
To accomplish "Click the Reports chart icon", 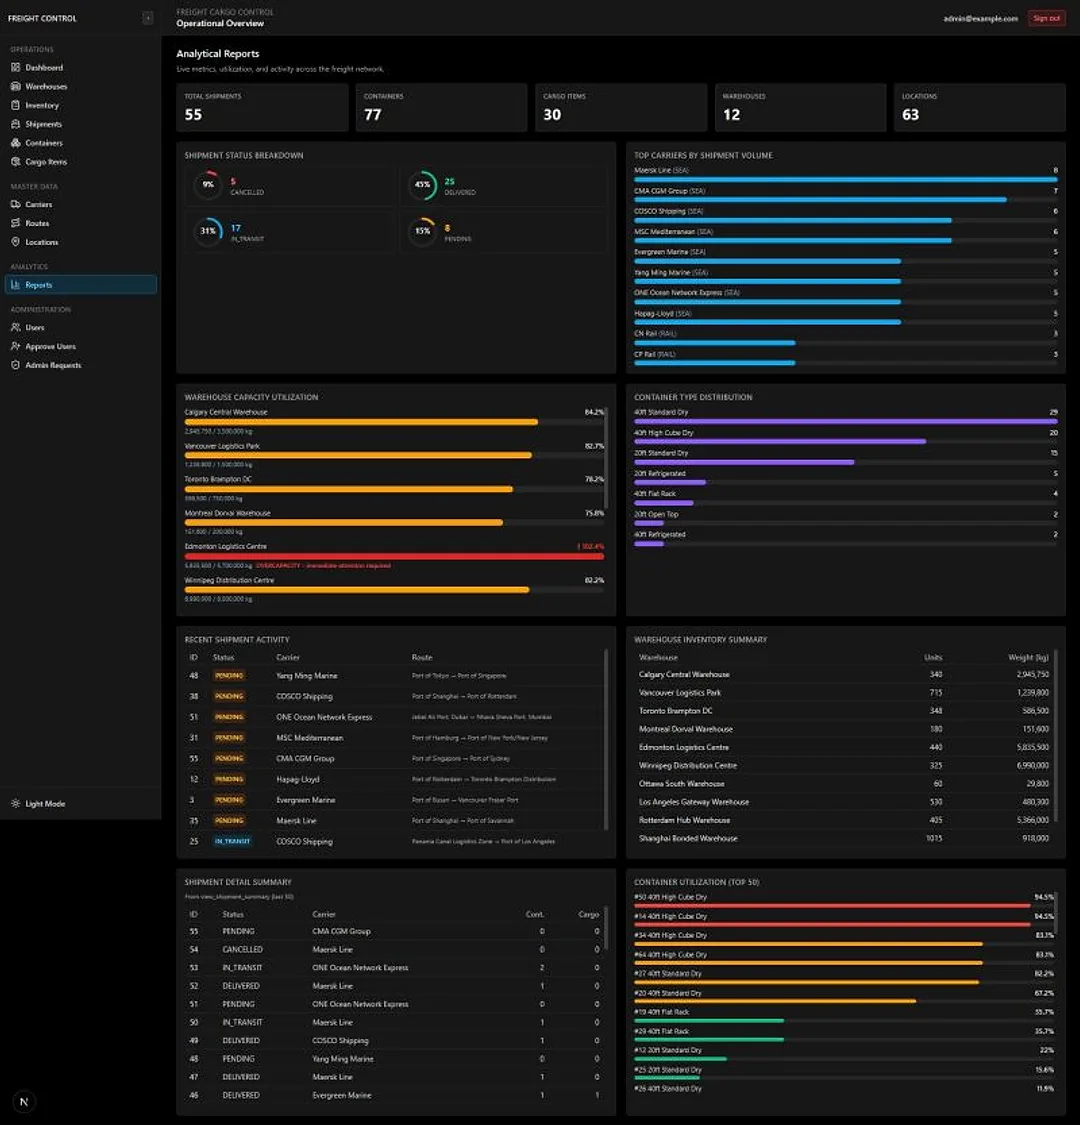I will 16,285.
